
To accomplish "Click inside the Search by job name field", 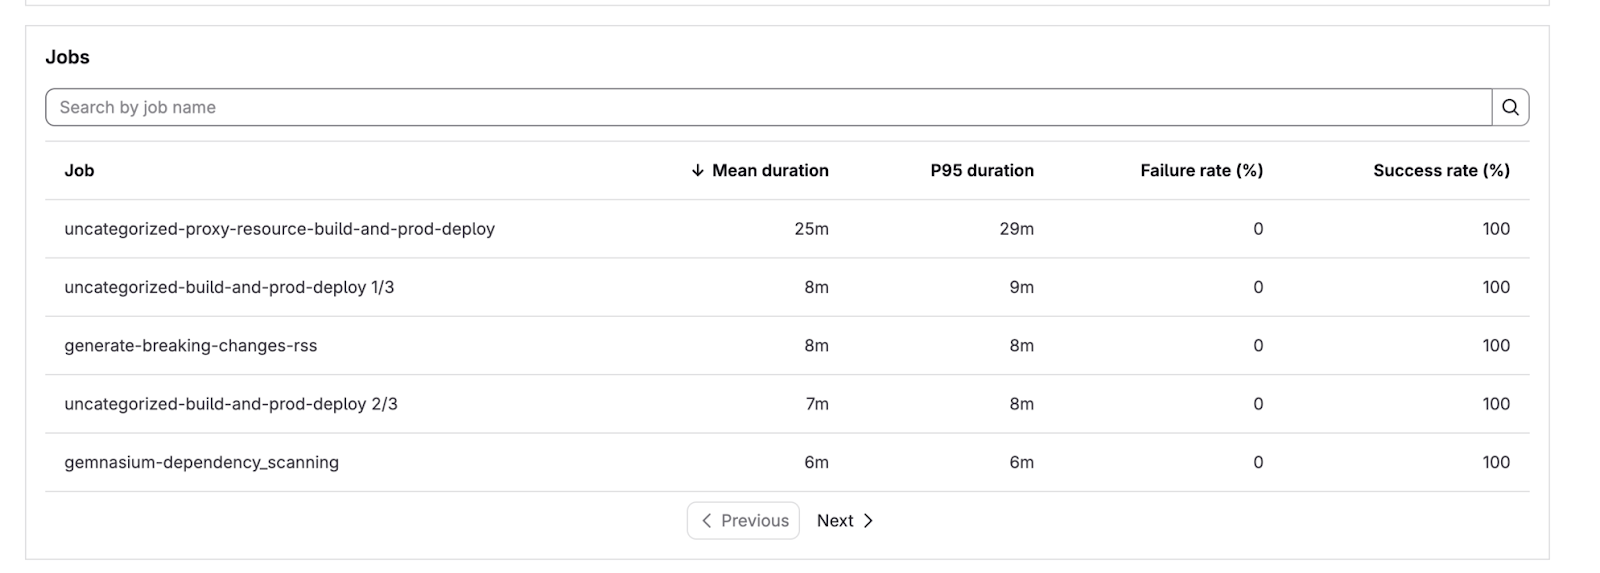I will (768, 107).
